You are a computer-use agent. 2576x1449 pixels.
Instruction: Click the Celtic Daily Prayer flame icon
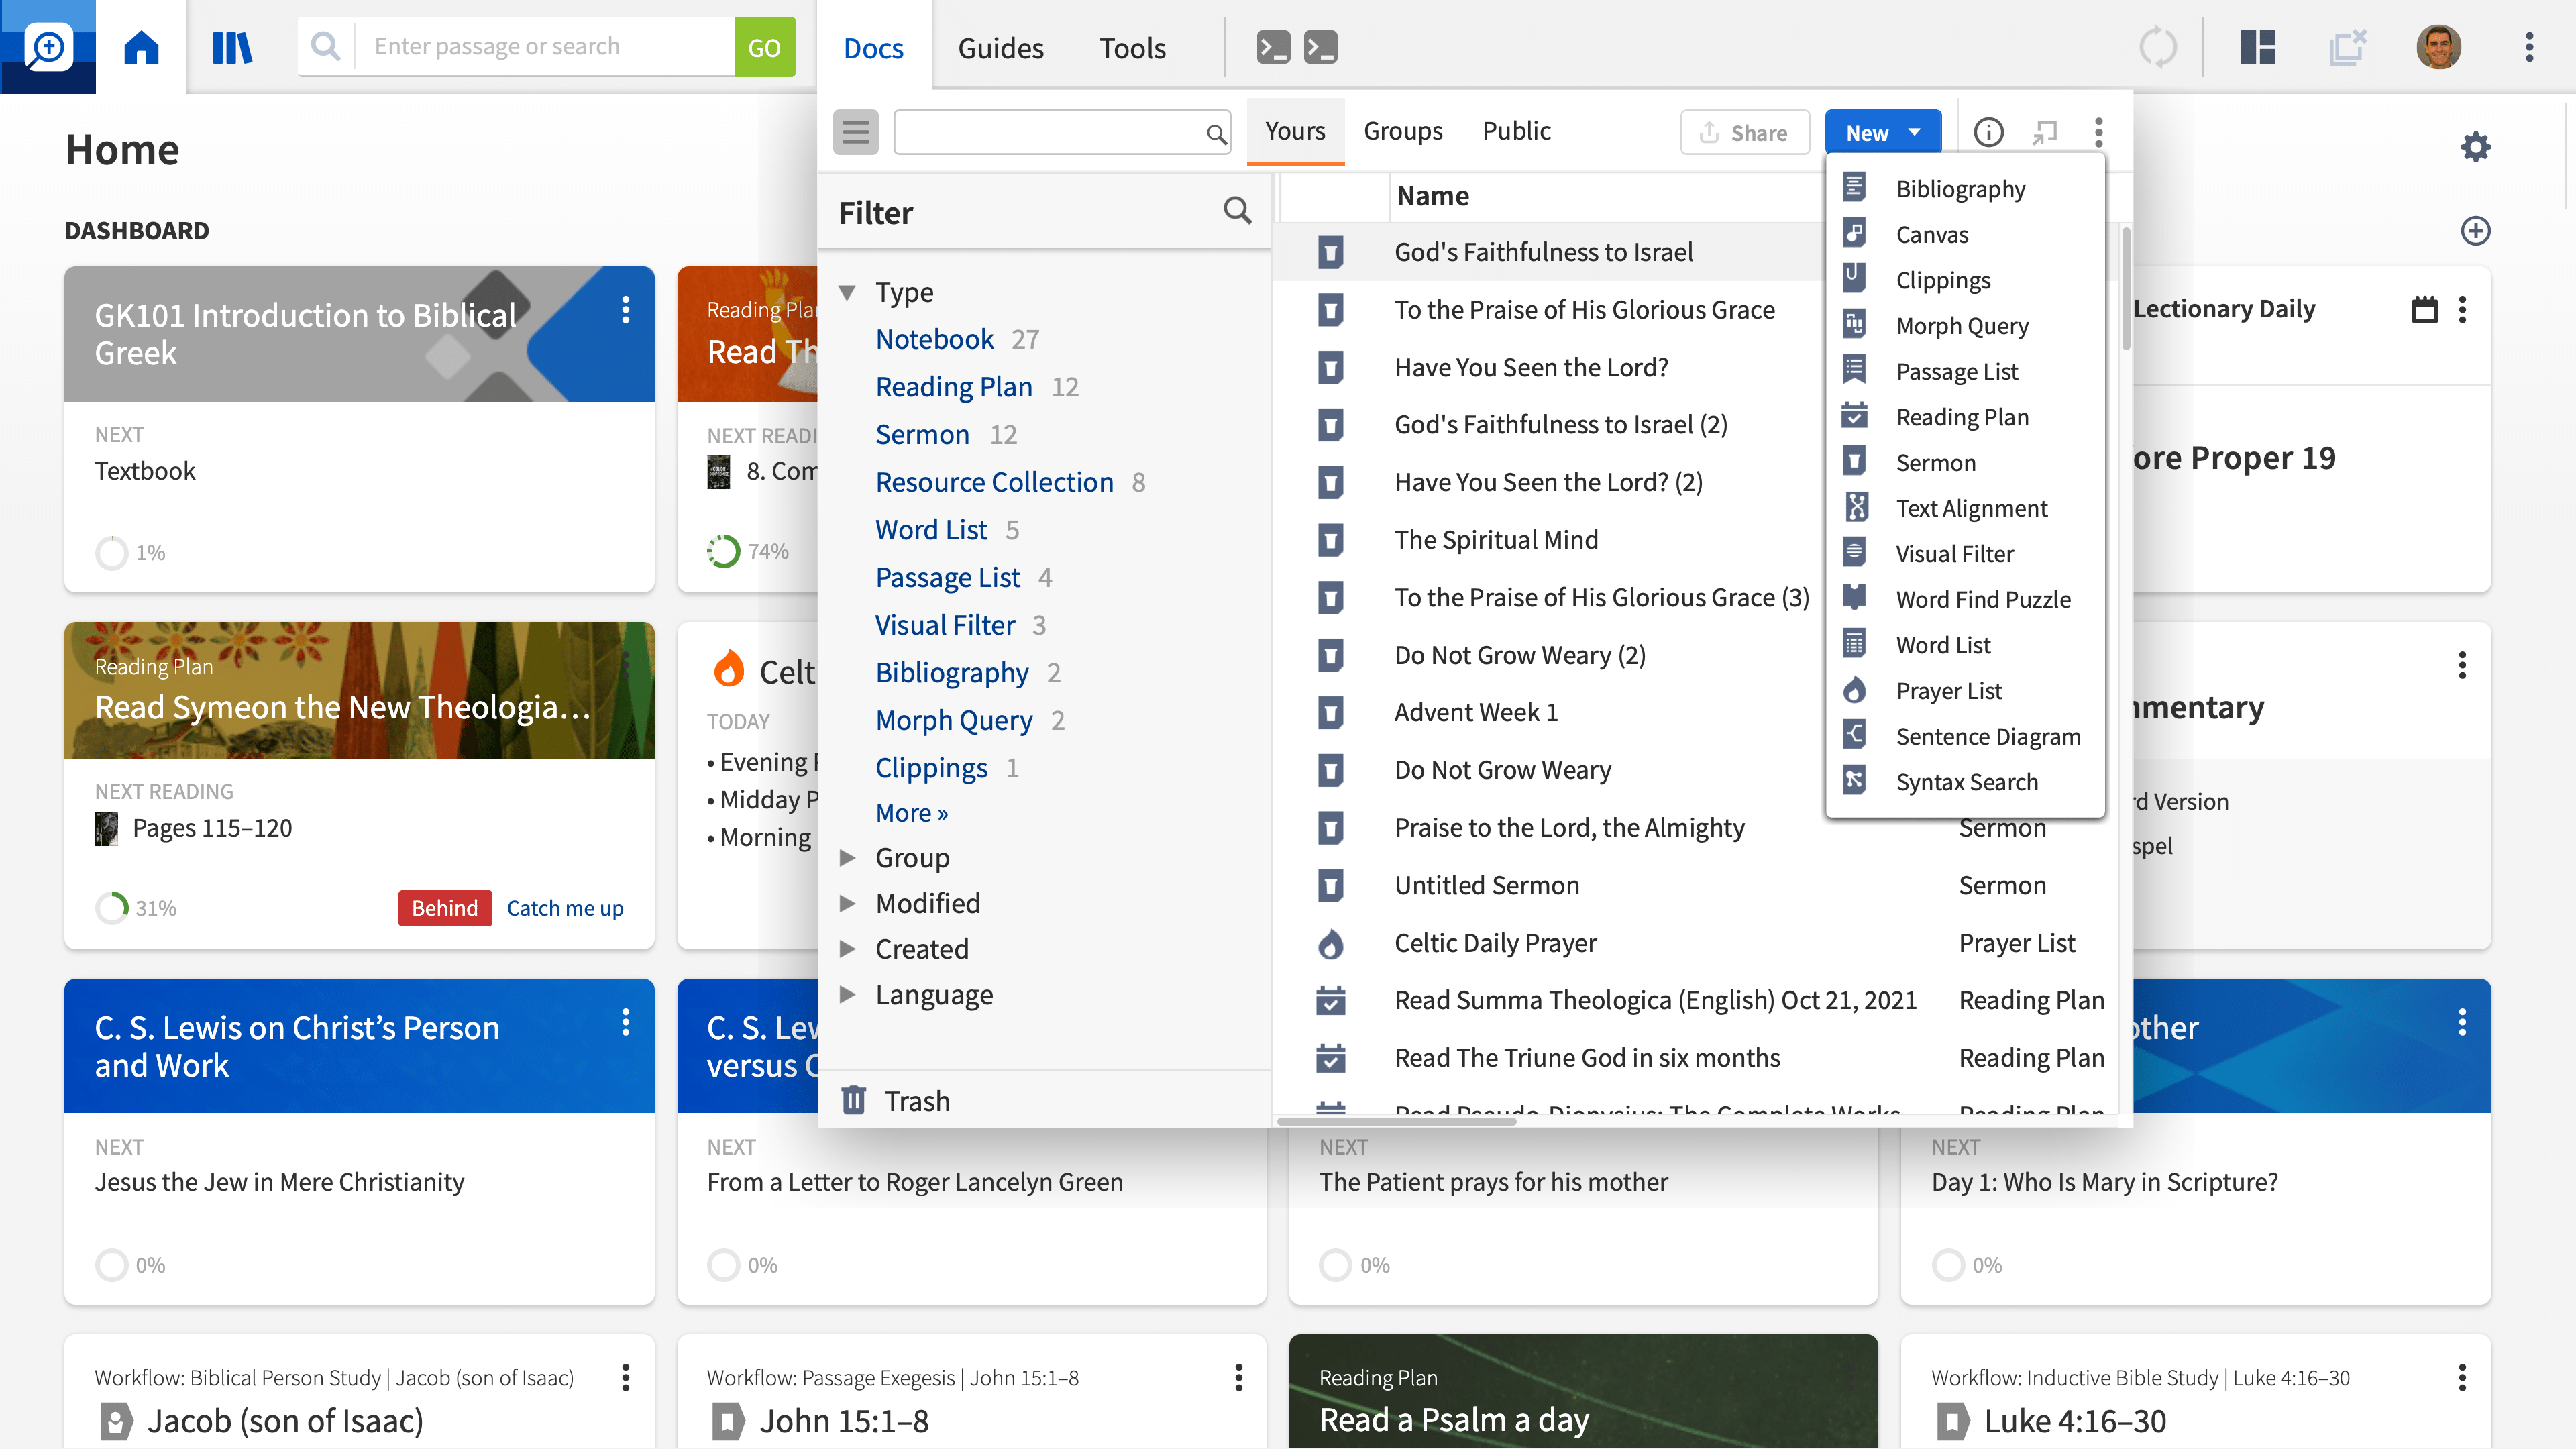click(1330, 943)
